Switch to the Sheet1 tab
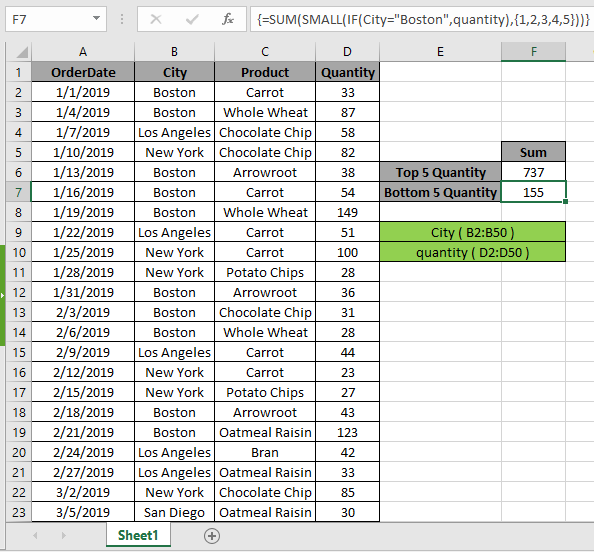Screen dimensions: 594x552 pyautogui.click(x=138, y=535)
